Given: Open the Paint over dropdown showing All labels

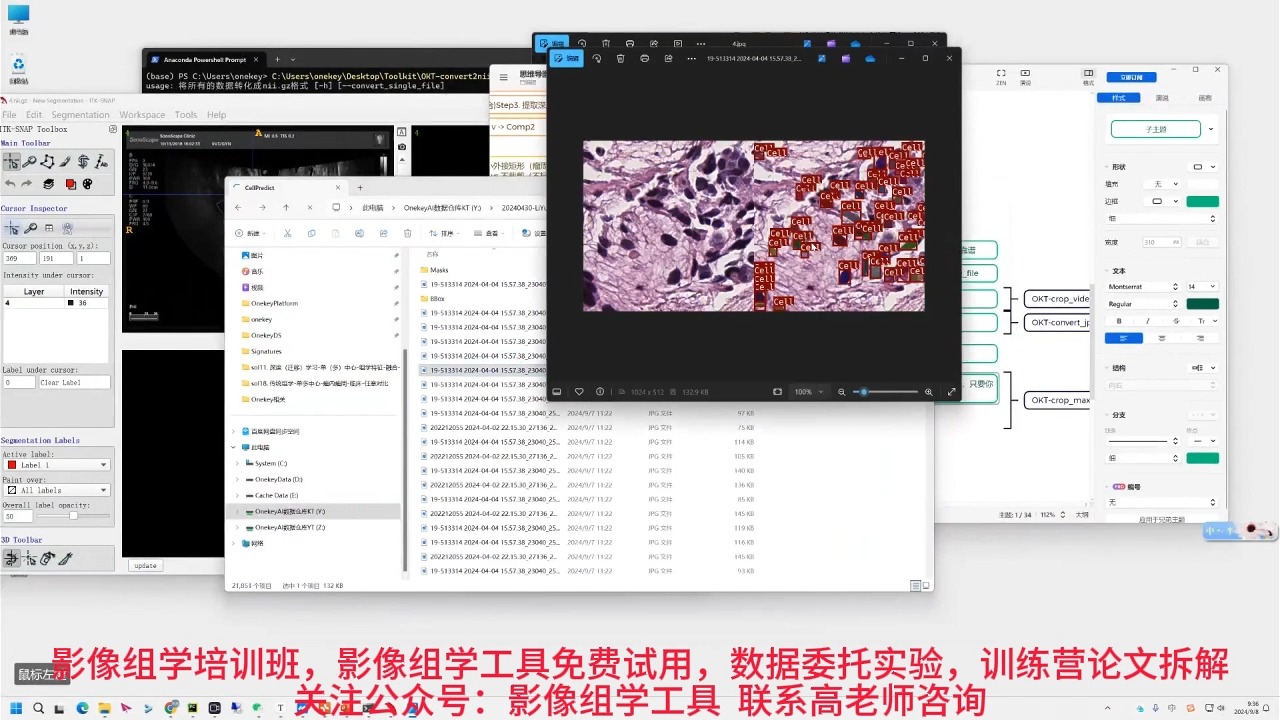Looking at the screenshot, I should pos(56,490).
